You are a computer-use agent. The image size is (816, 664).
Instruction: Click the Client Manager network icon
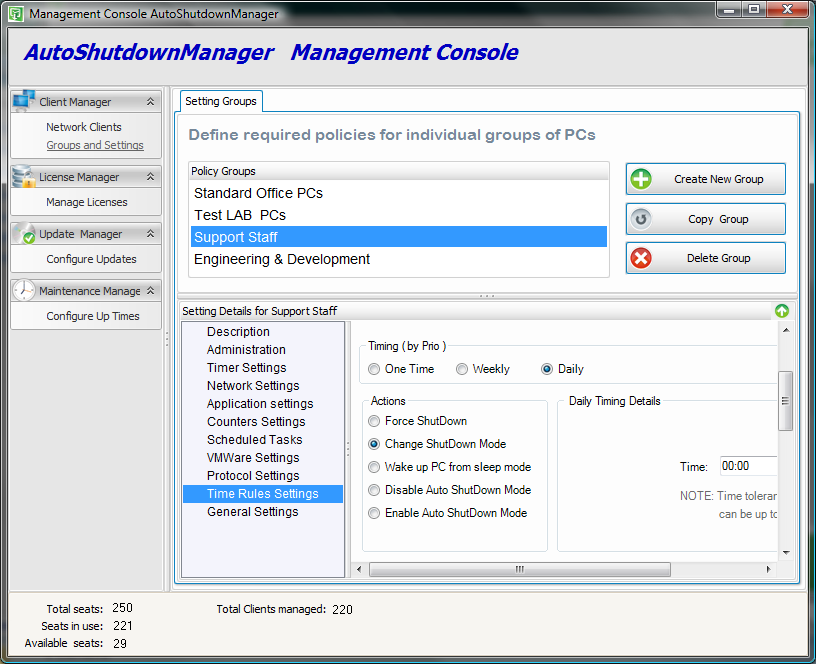pos(24,100)
